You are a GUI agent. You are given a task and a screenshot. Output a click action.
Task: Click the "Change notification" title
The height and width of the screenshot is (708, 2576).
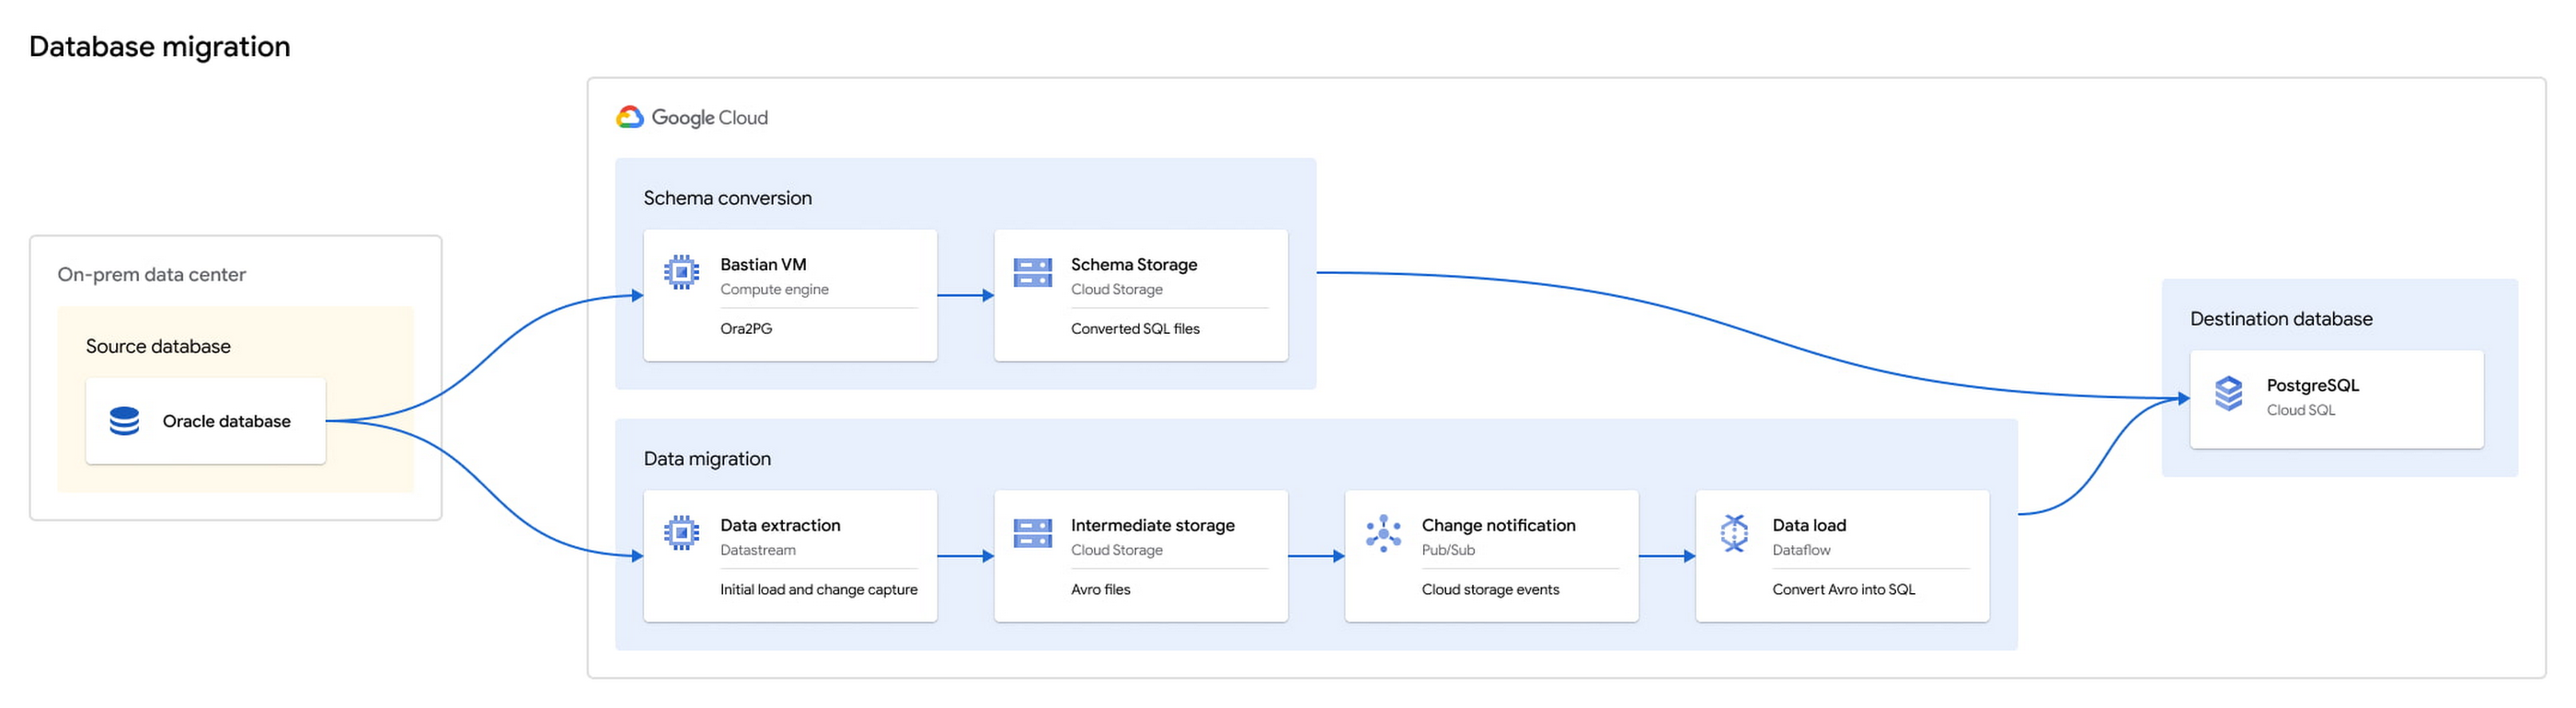(x=1498, y=526)
